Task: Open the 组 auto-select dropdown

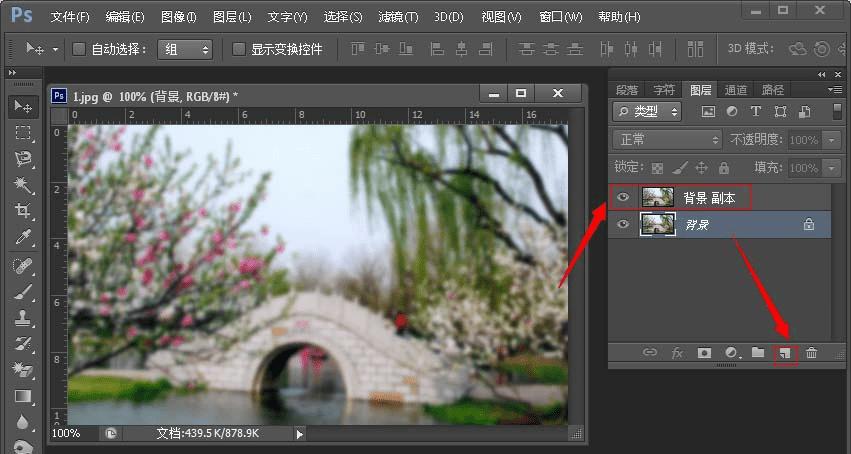Action: point(185,49)
